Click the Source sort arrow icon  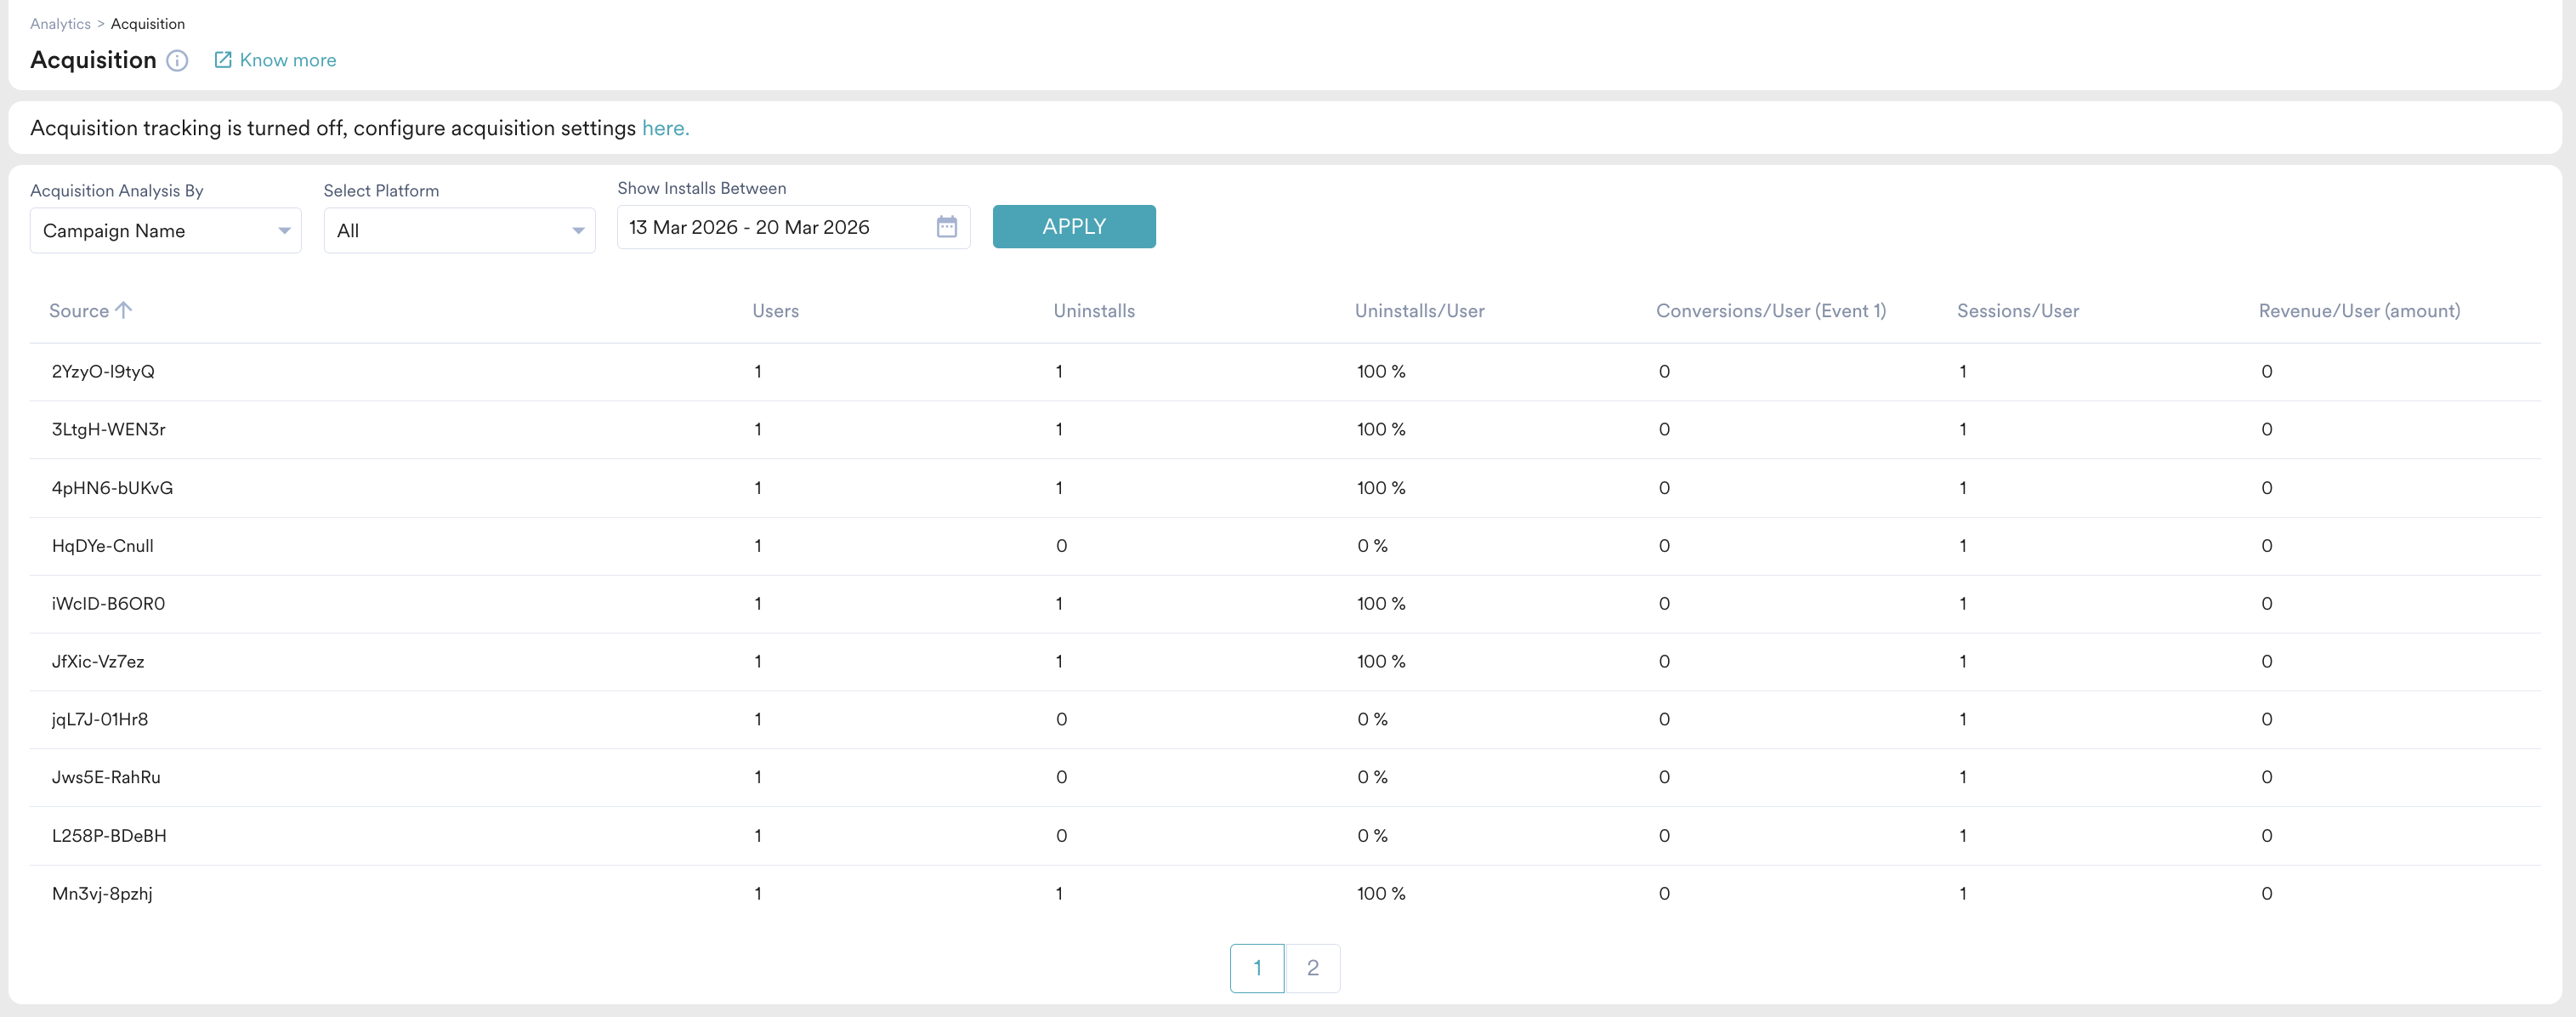(x=124, y=310)
